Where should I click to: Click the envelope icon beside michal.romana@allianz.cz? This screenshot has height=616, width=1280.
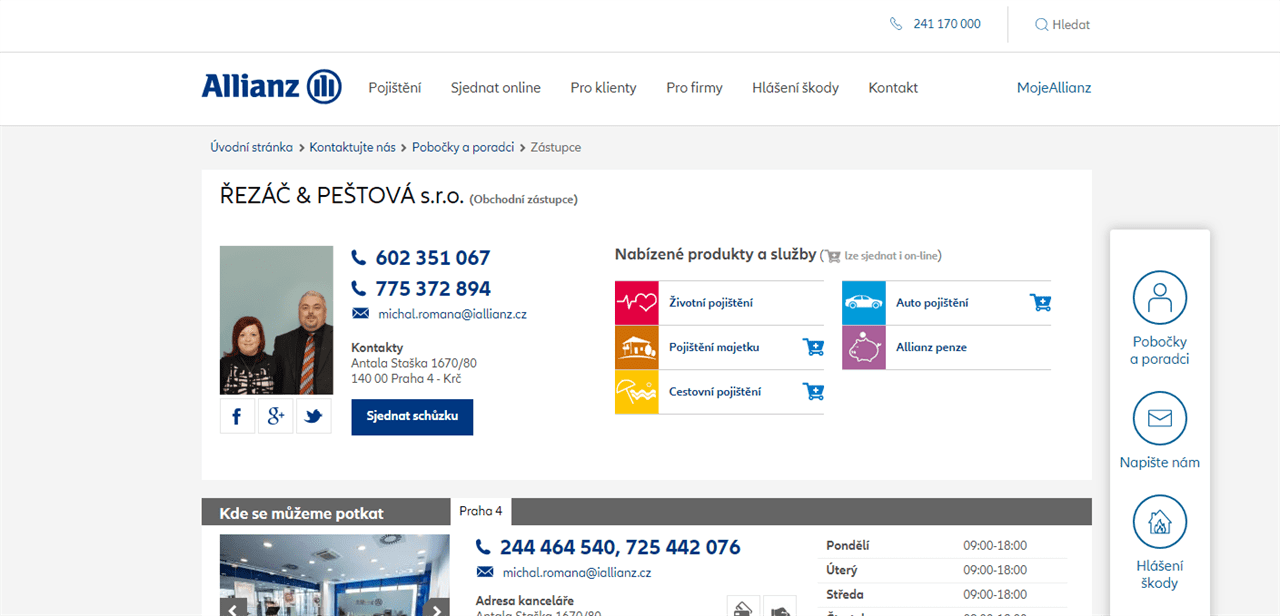click(485, 572)
